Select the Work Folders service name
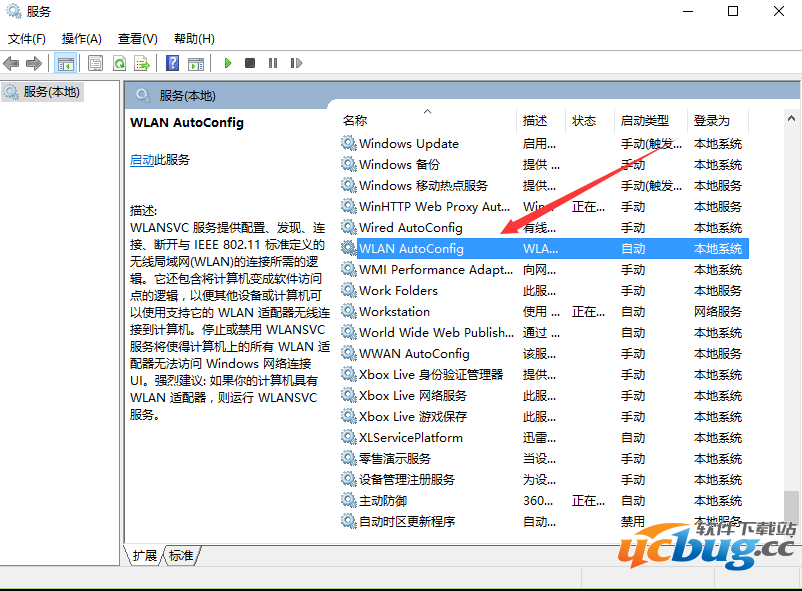Image resolution: width=802 pixels, height=591 pixels. tap(398, 290)
